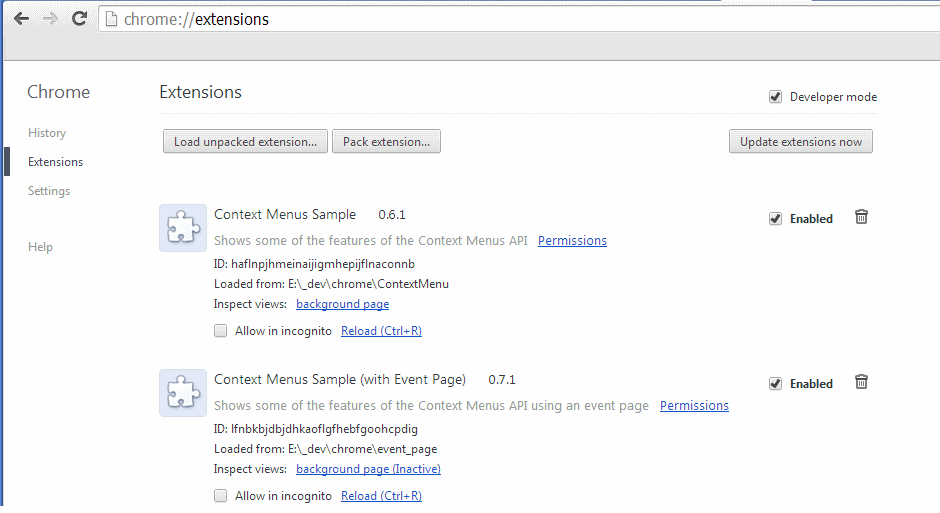This screenshot has height=513, width=940.
Task: Open Help from the sidebar
Action: (x=41, y=247)
